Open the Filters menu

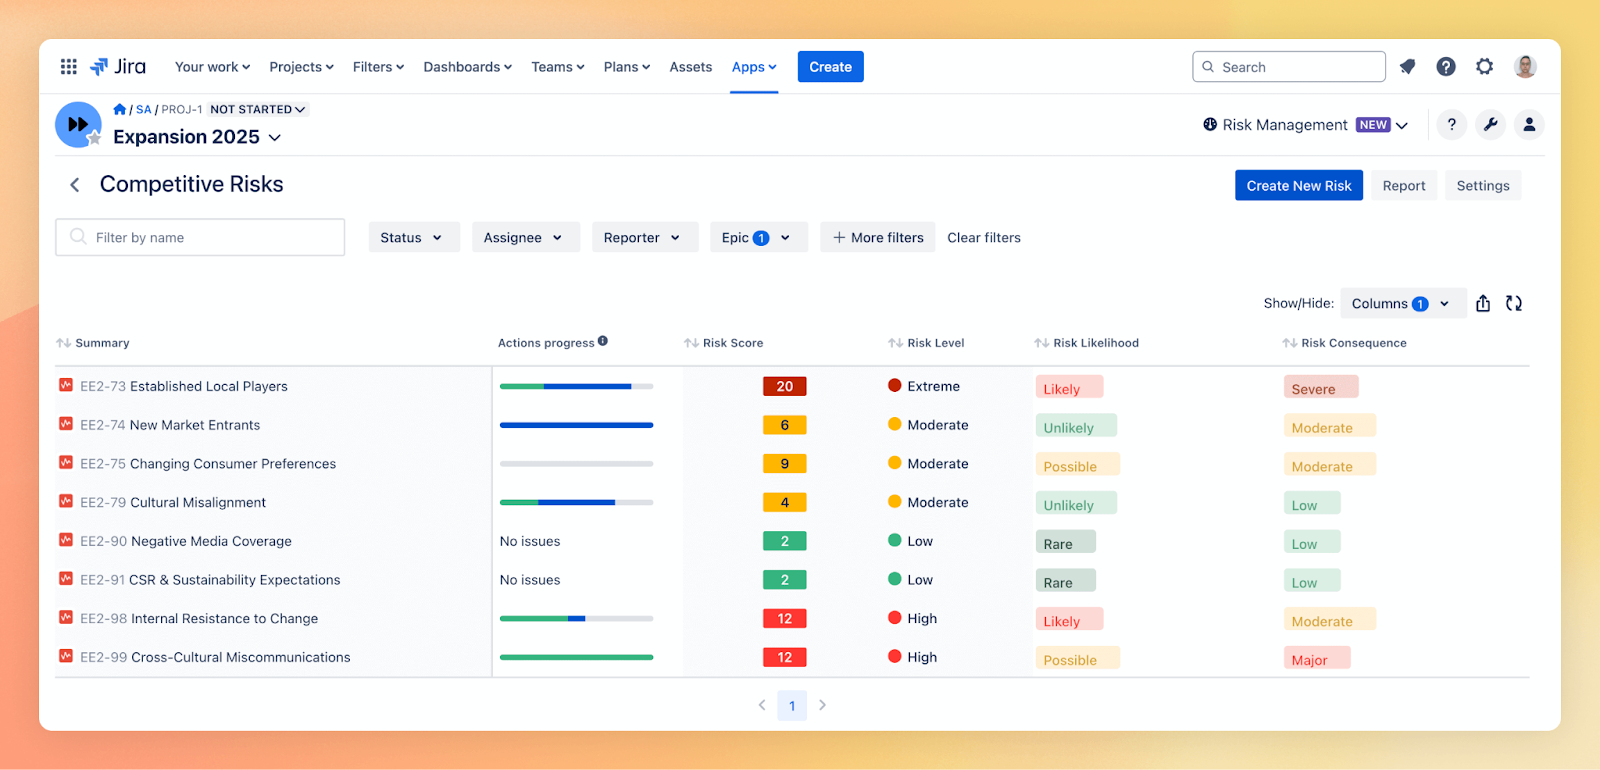click(378, 67)
